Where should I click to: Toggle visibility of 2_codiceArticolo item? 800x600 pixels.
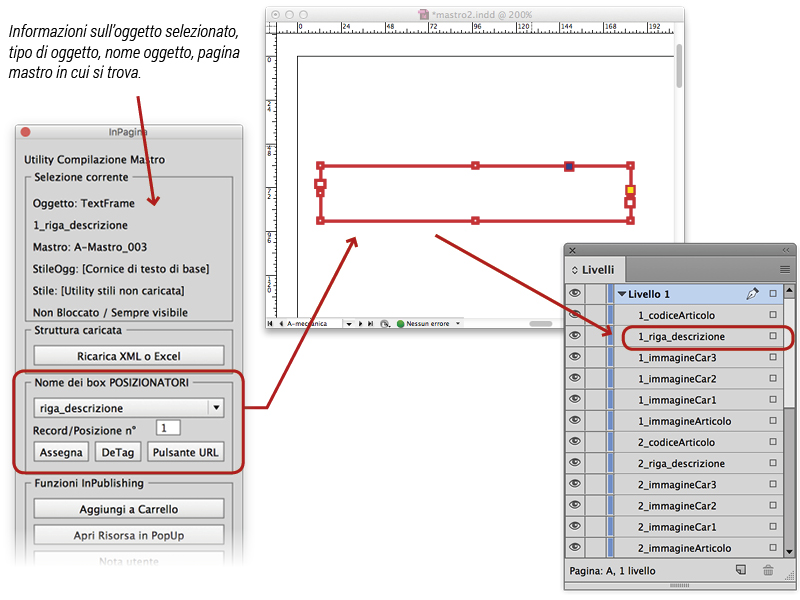(x=574, y=442)
